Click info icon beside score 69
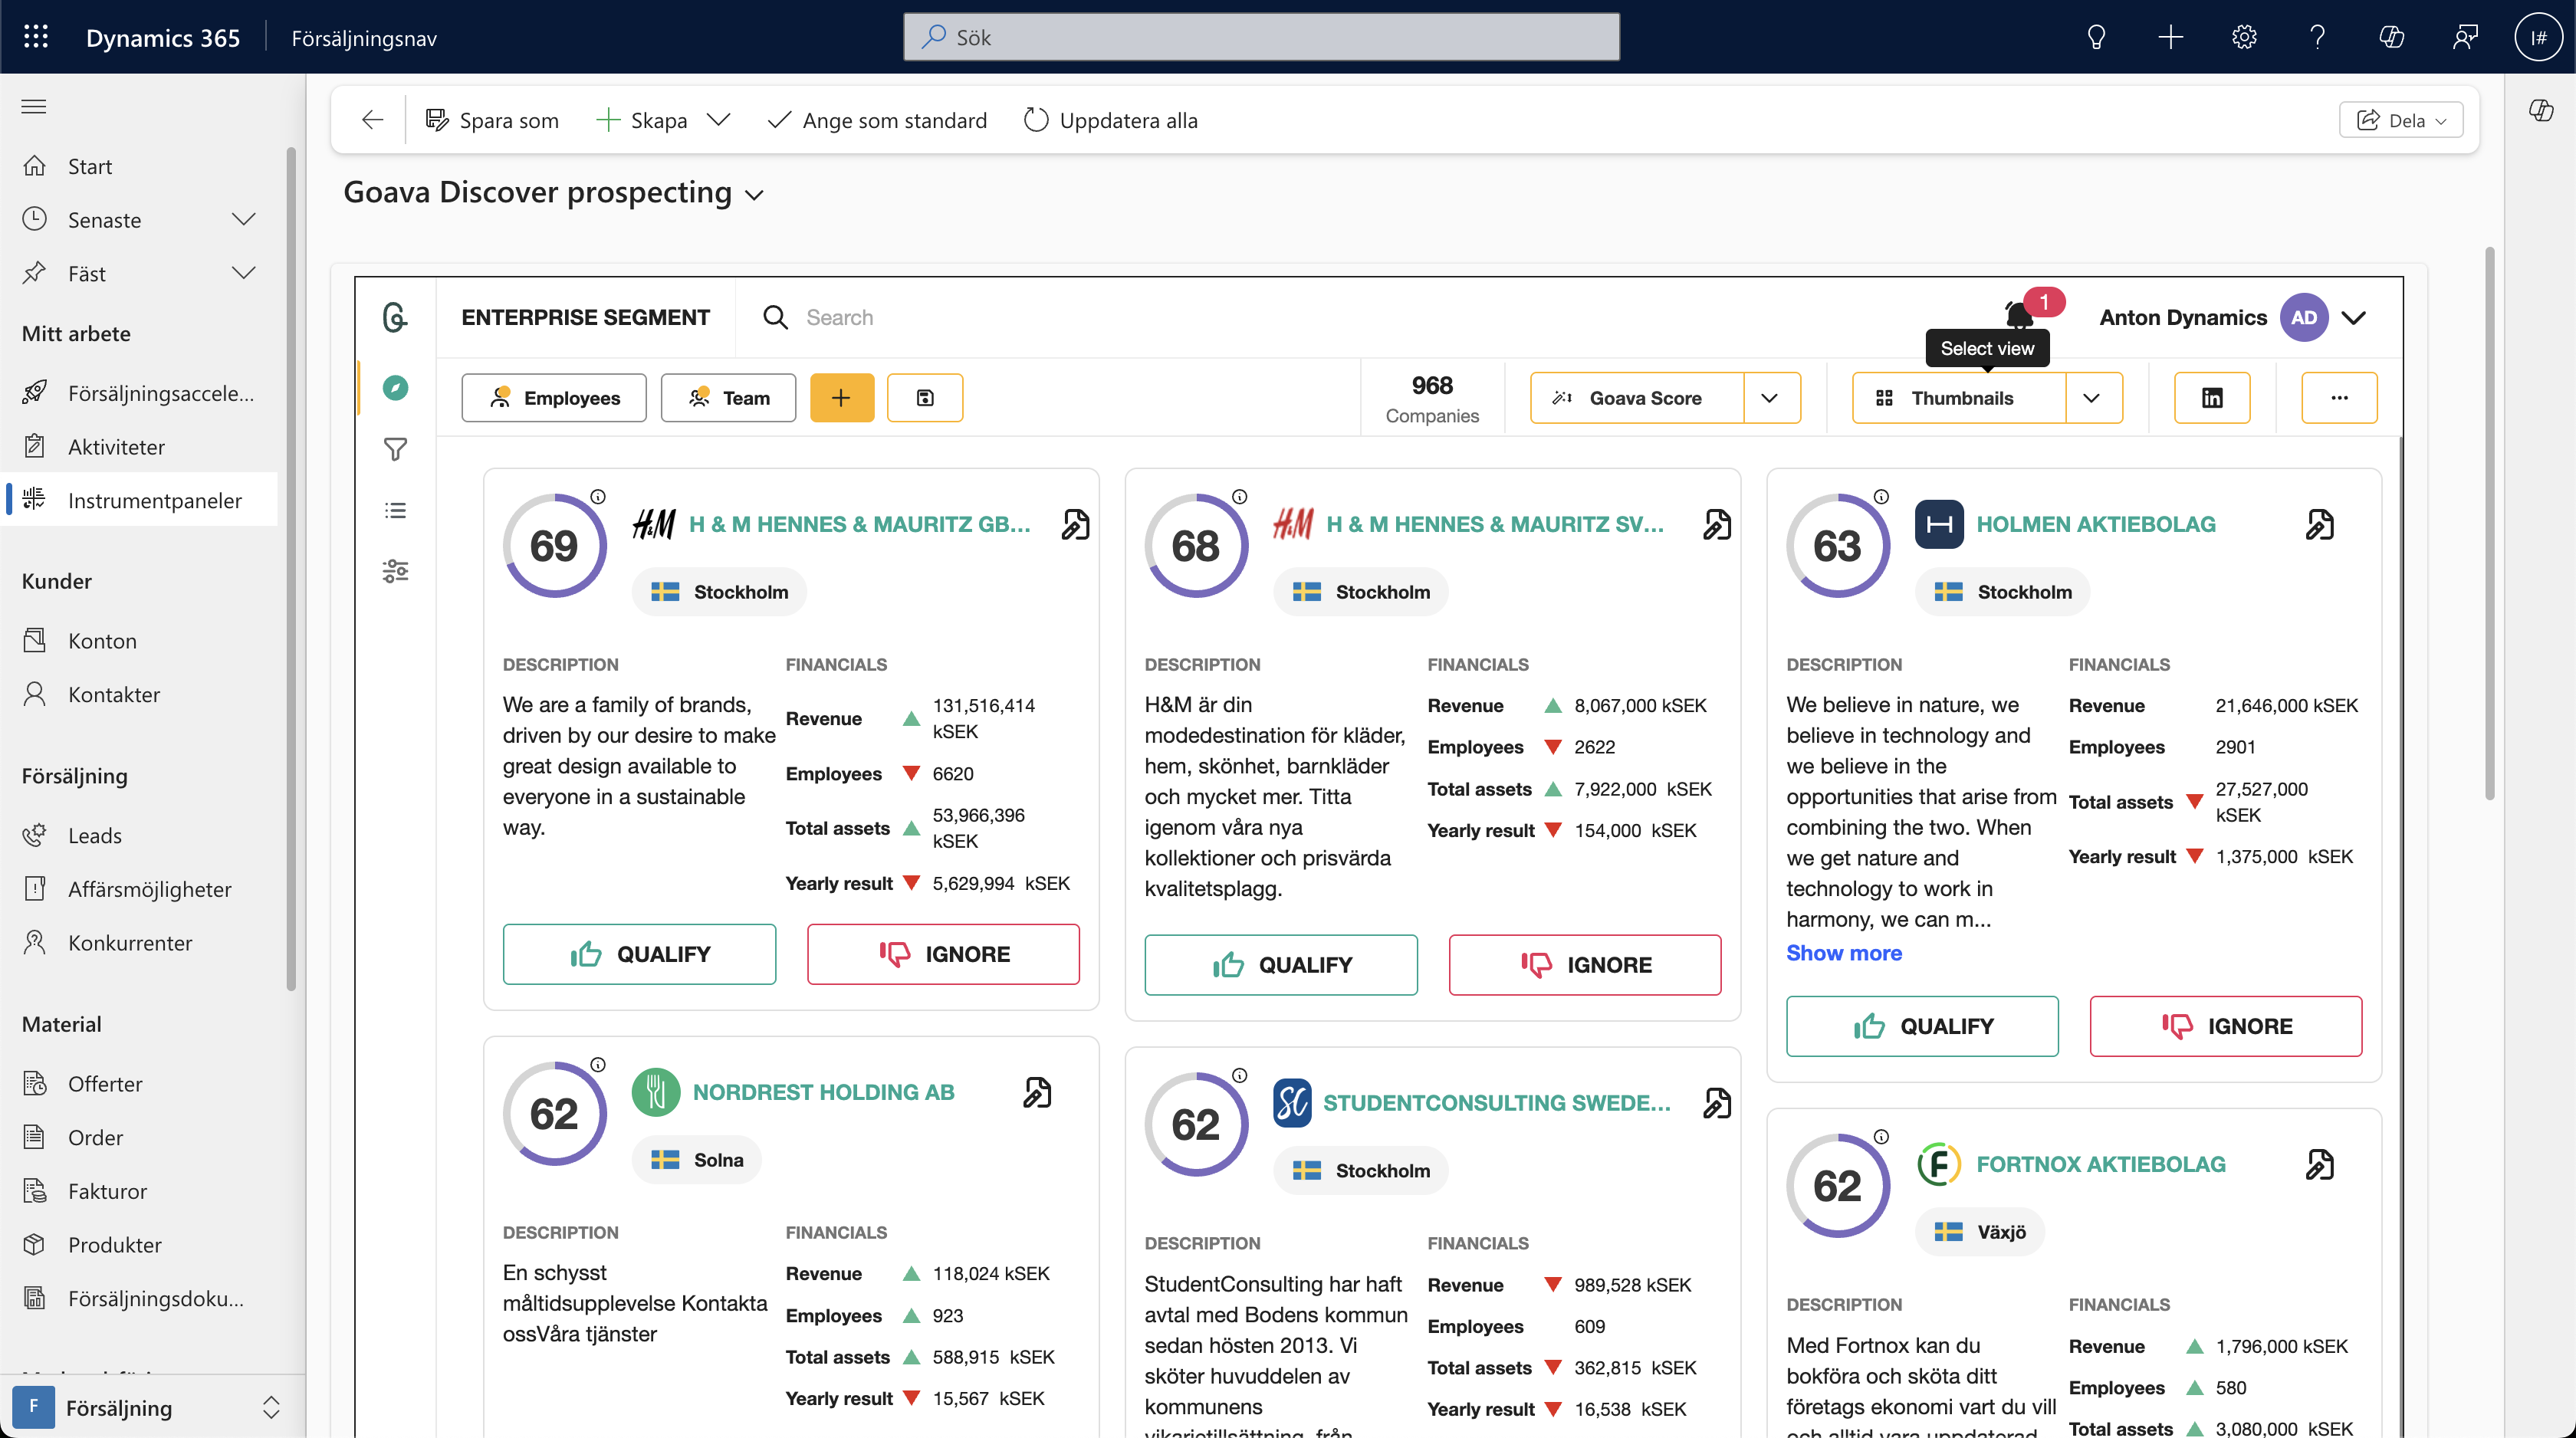The image size is (2576, 1438). point(598,496)
